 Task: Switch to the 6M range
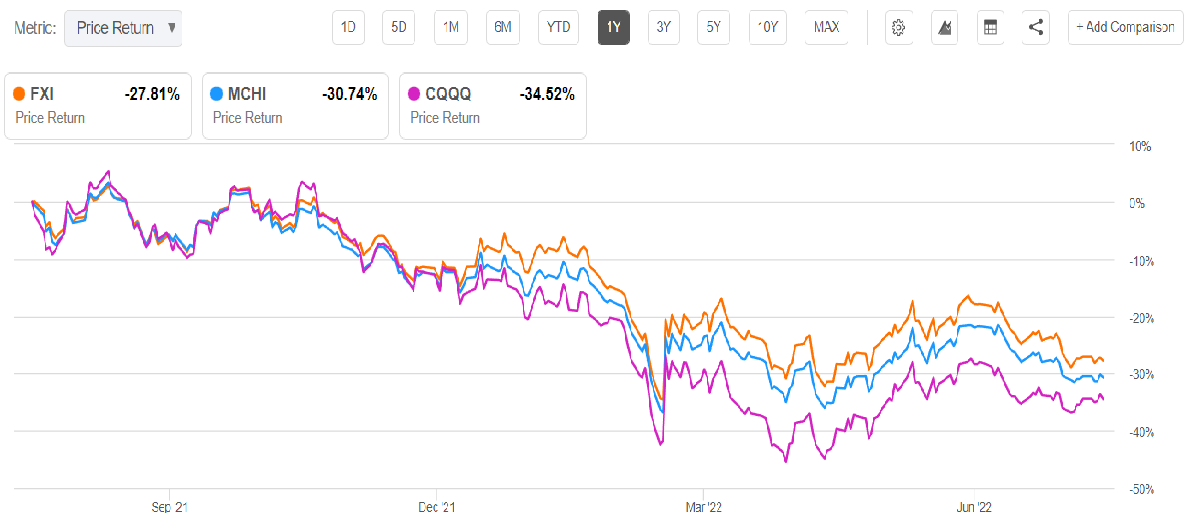point(502,27)
